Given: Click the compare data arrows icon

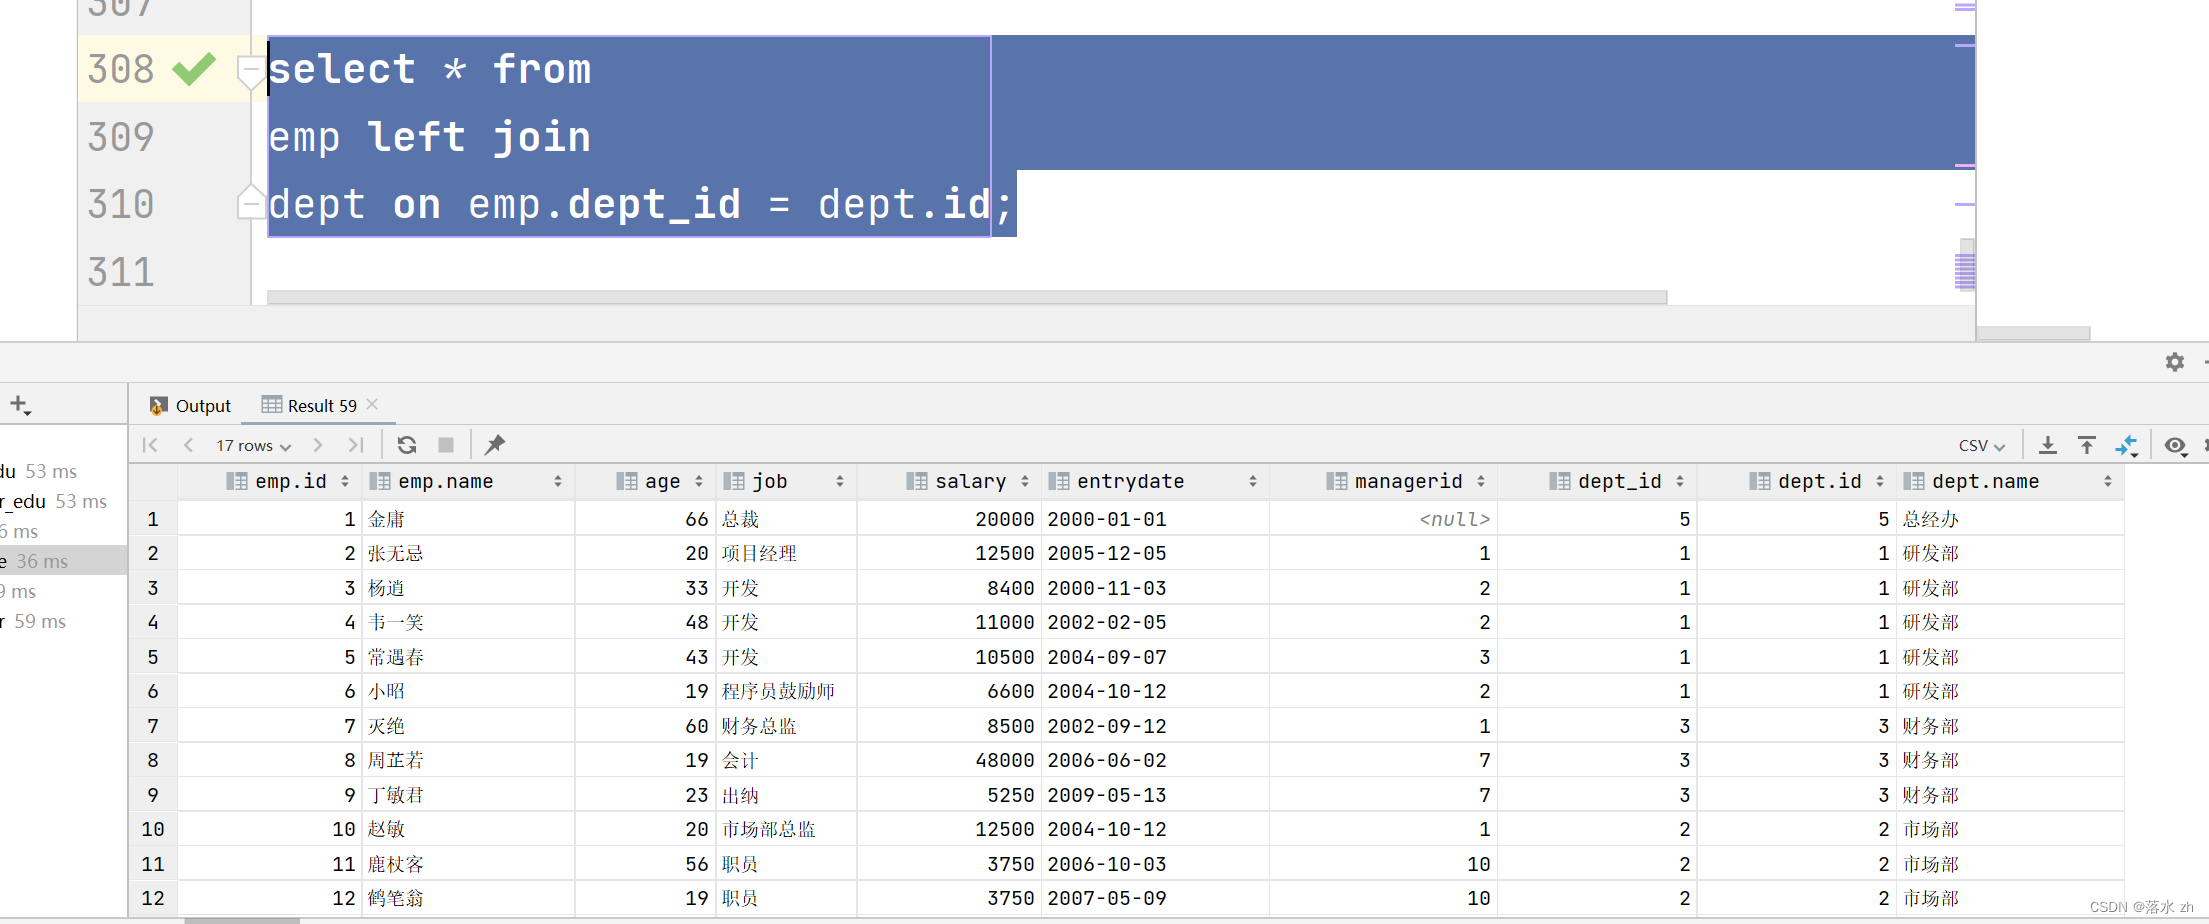Looking at the screenshot, I should [x=2126, y=445].
